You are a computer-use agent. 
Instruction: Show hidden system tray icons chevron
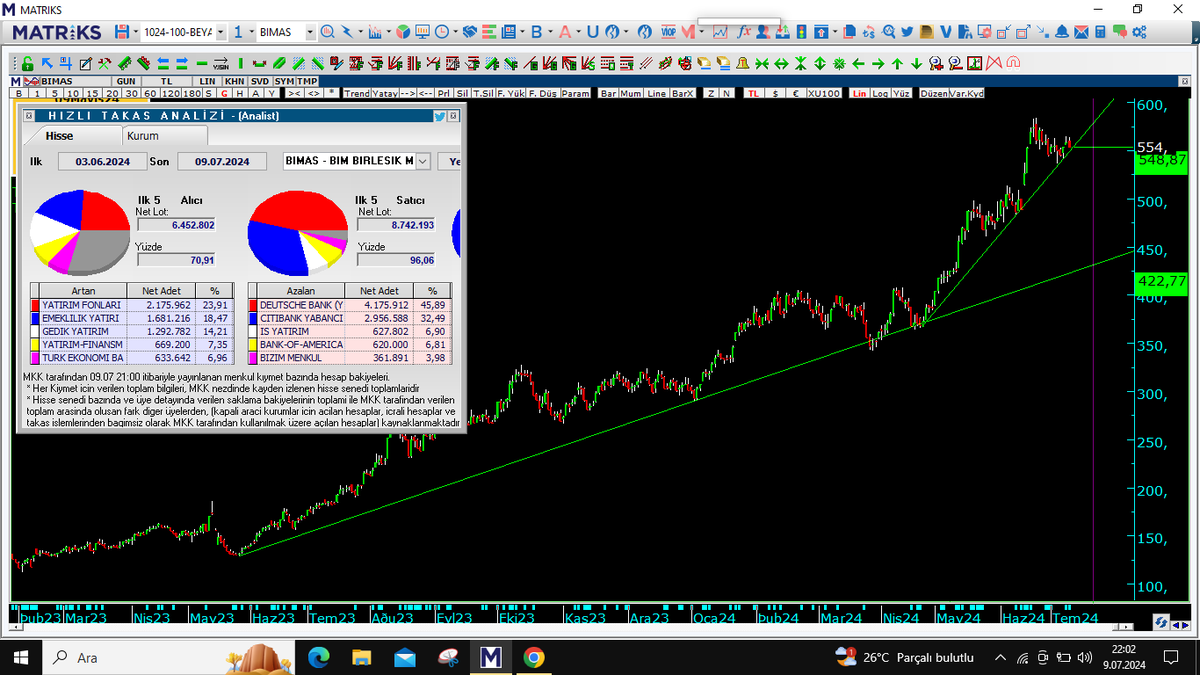[x=1000, y=657]
